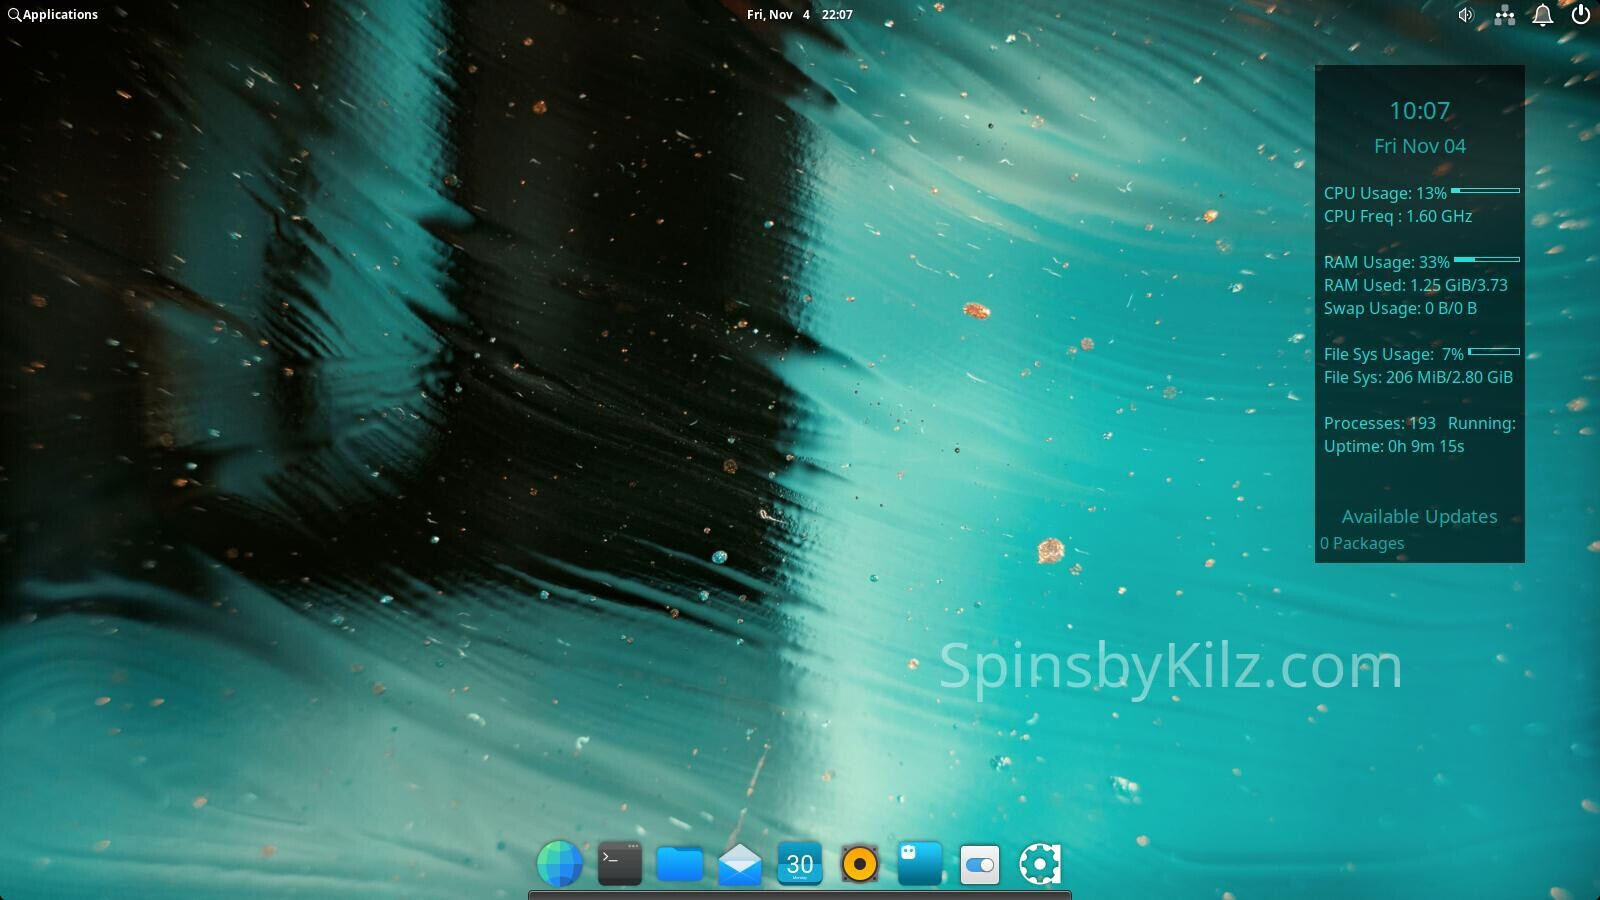
Task: Open the toggle-switch System Settings dock icon
Action: coord(979,864)
